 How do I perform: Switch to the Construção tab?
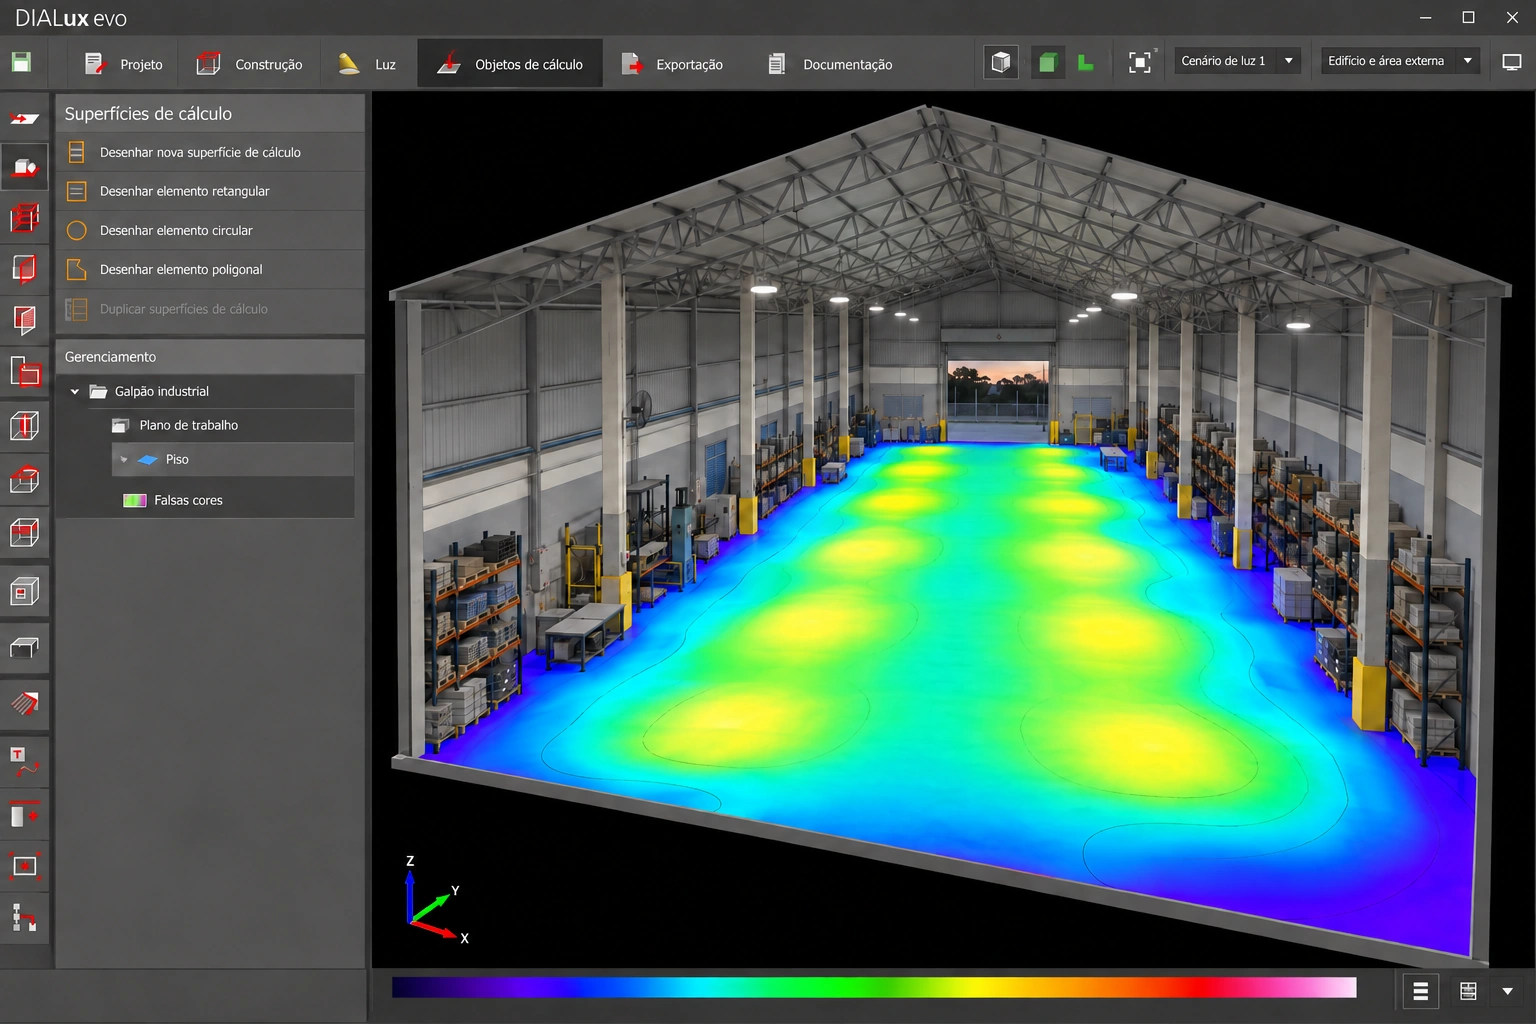click(249, 64)
